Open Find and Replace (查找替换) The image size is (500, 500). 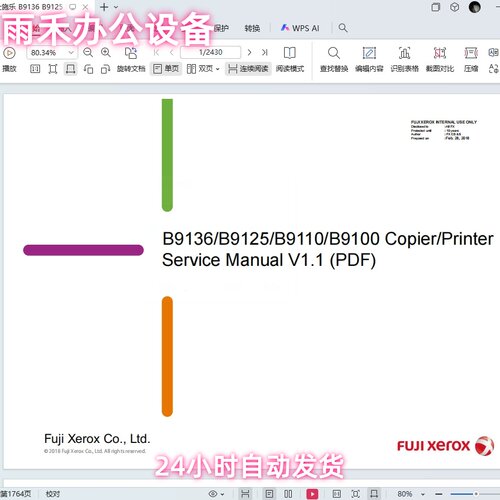point(334,60)
